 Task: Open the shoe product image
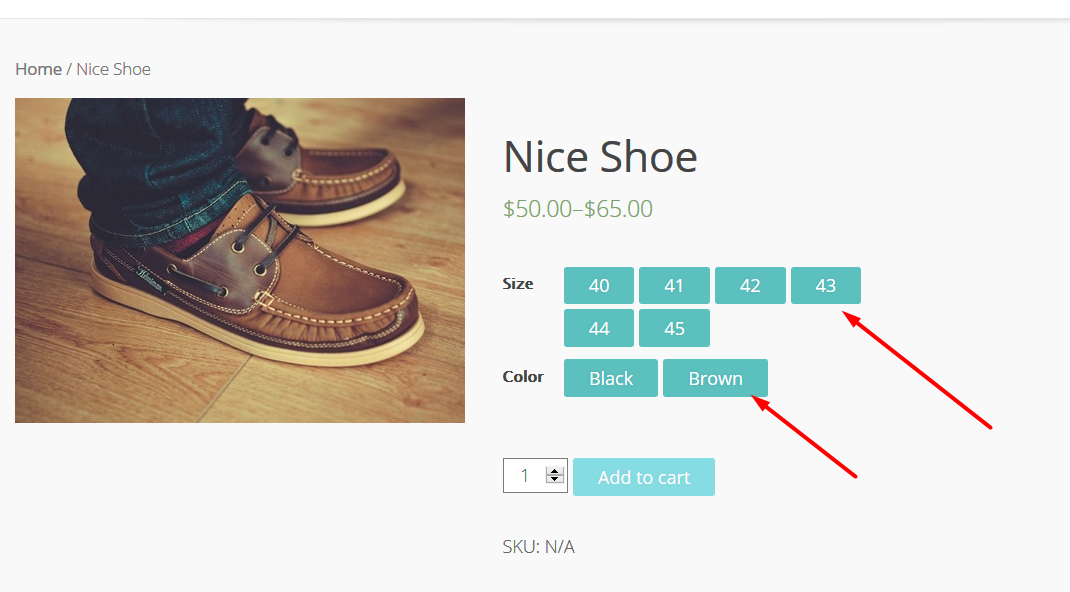tap(240, 260)
